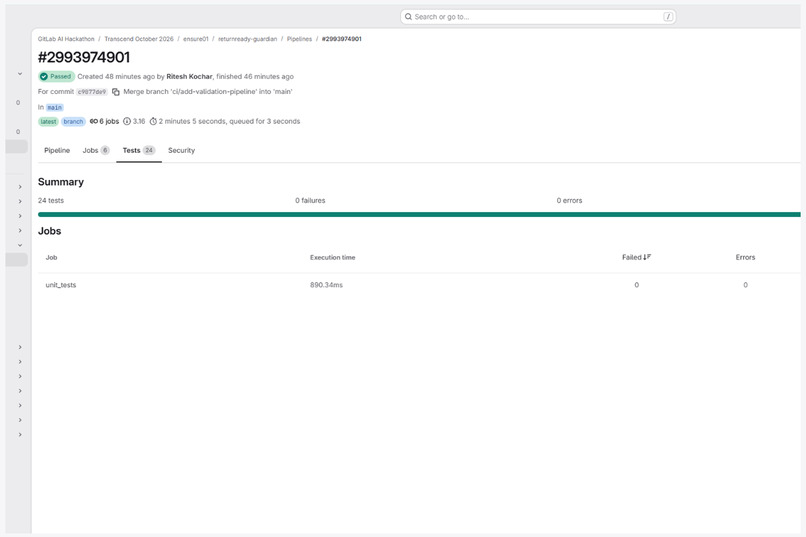Viewport: 806px width, 537px height.
Task: Open the GitLab AI Hackathon breadcrumb
Action: pos(66,39)
